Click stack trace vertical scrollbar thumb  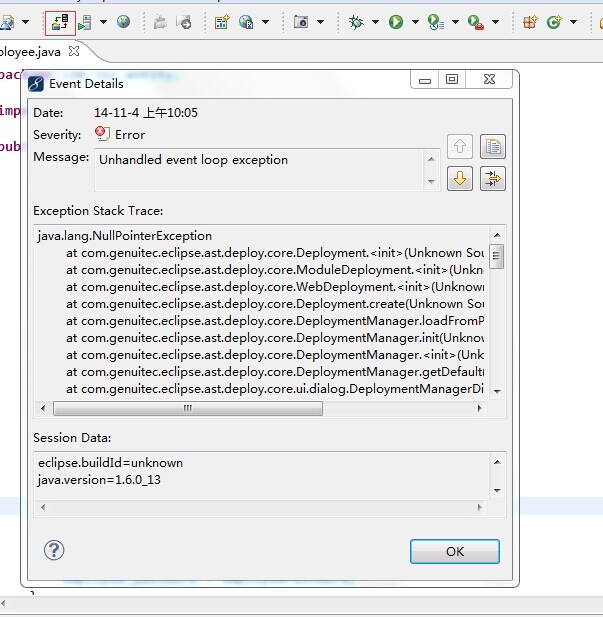[x=496, y=257]
